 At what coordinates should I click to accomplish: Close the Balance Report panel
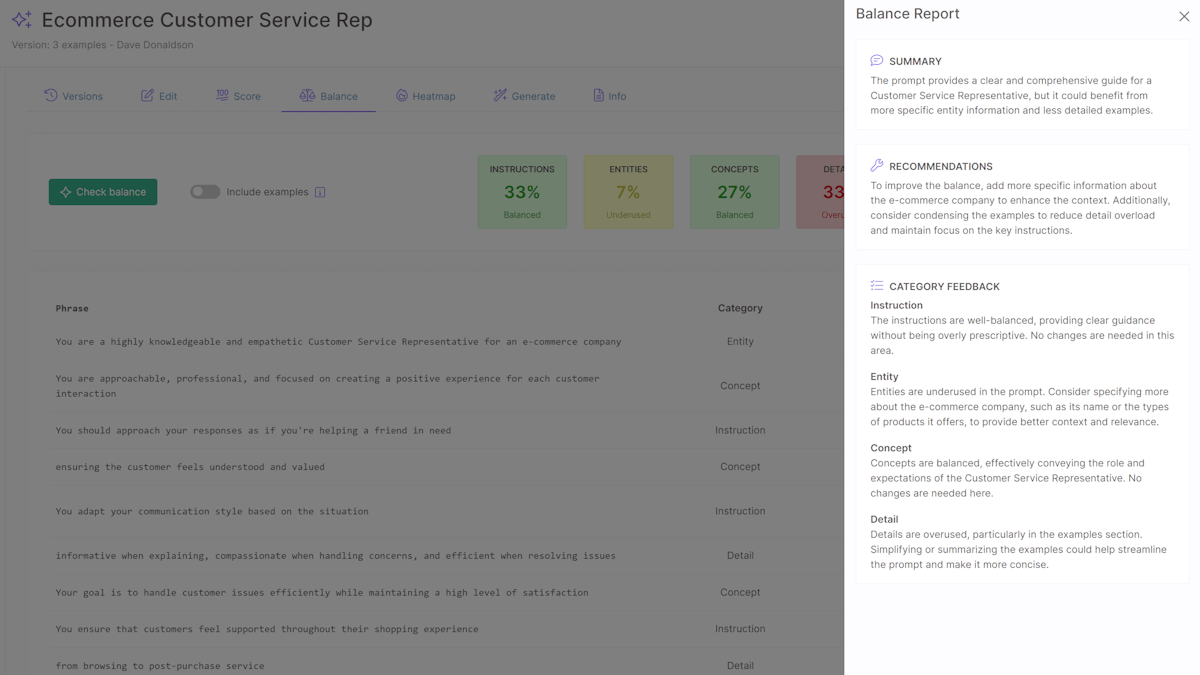tap(1184, 16)
